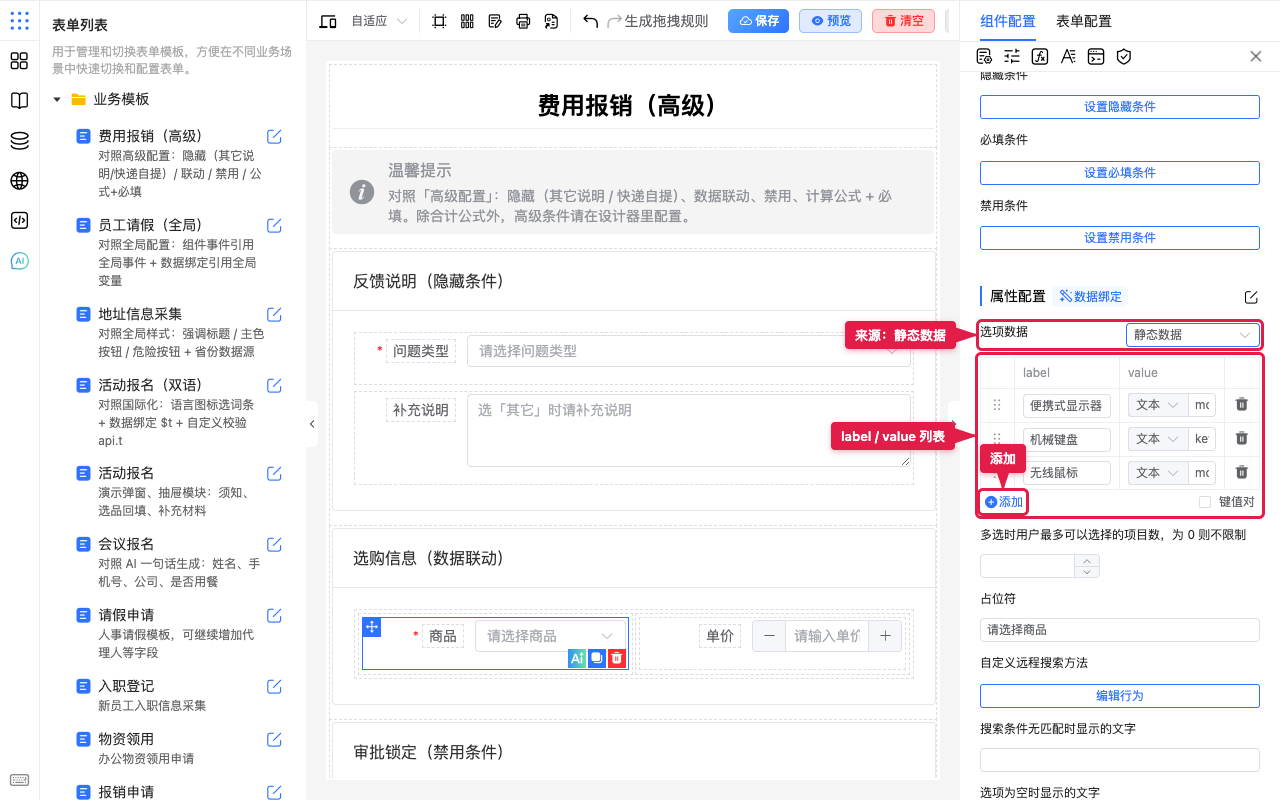Open the 选项数据 静态数据 dropdown
This screenshot has height=800, width=1280.
pos(1192,335)
